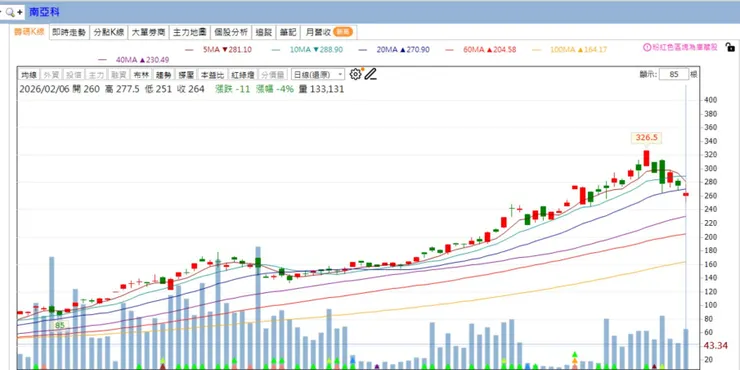Open the 筆記 tab
This screenshot has width=740, height=370.
tap(288, 33)
